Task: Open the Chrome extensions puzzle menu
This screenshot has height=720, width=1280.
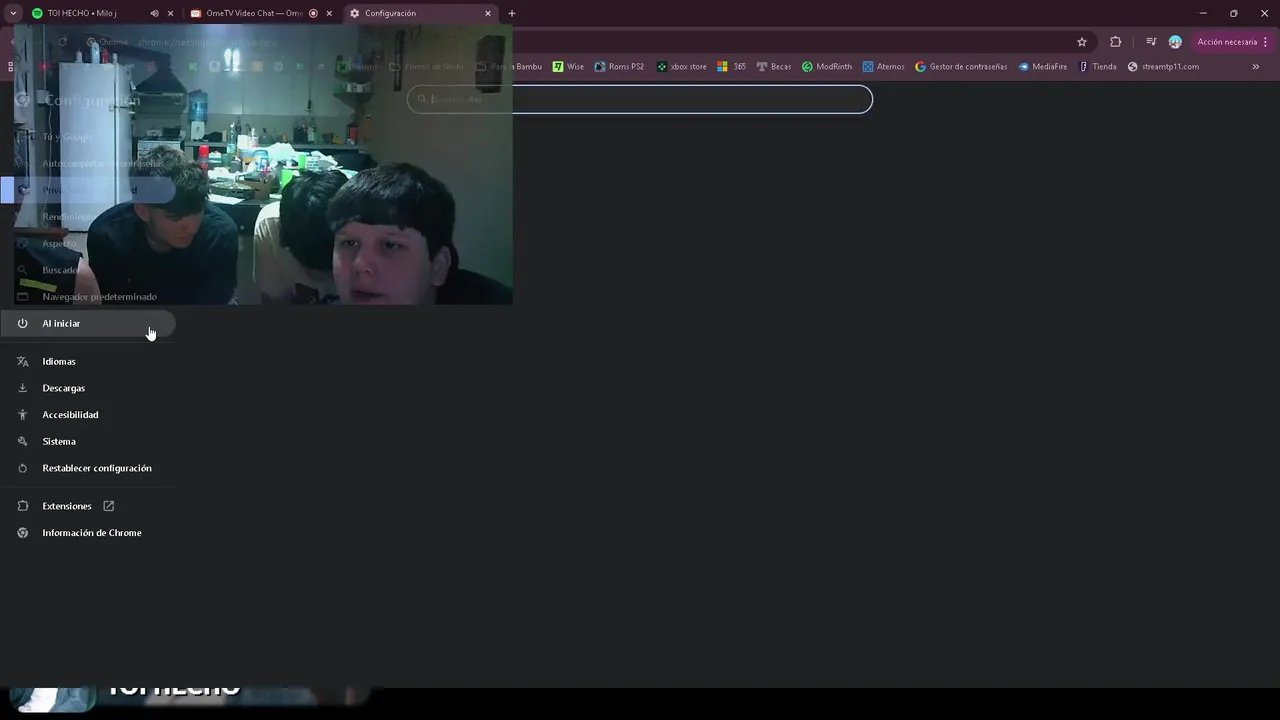Action: (x=1116, y=42)
